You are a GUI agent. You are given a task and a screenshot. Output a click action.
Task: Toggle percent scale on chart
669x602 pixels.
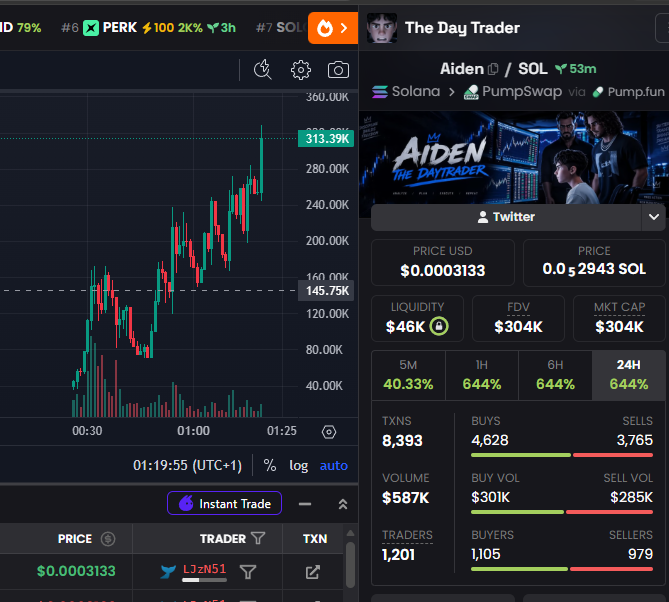coord(270,465)
